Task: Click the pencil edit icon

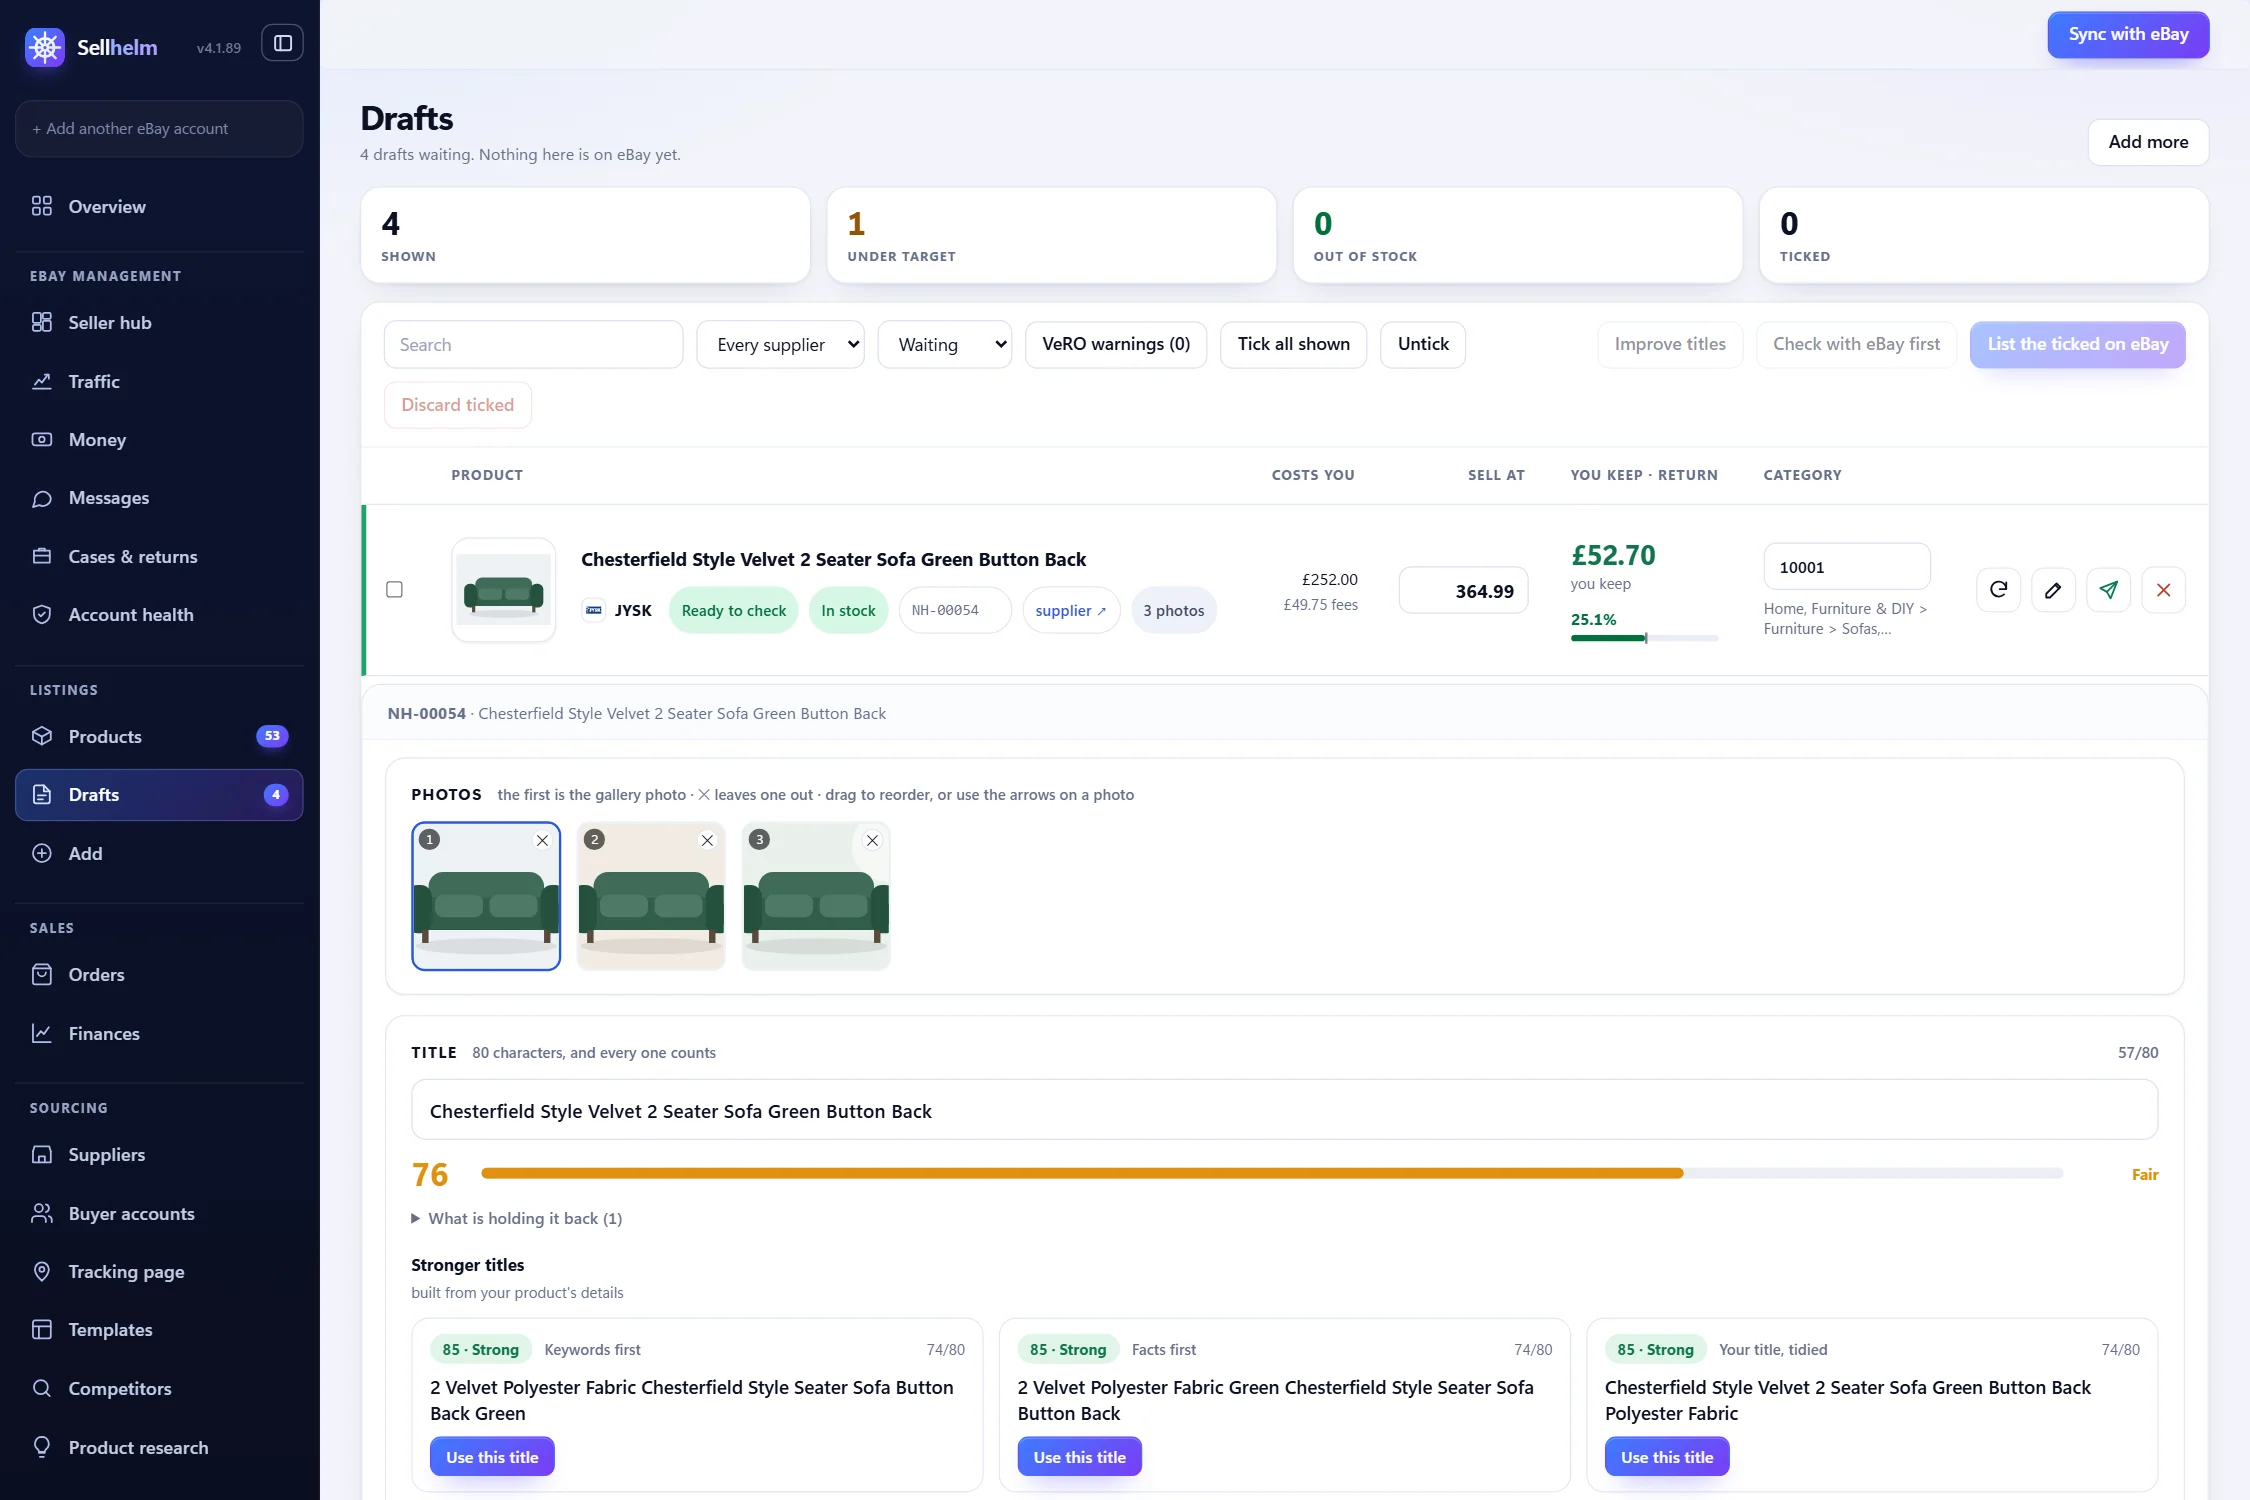Action: tap(2053, 590)
